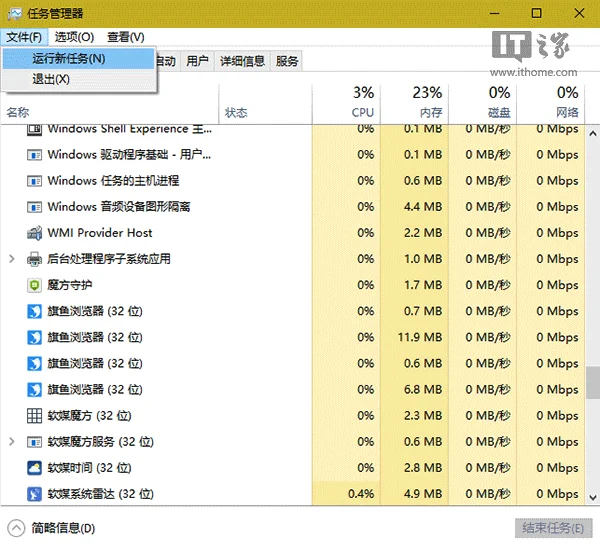Choose 退出(X) from the File menu

[79, 79]
